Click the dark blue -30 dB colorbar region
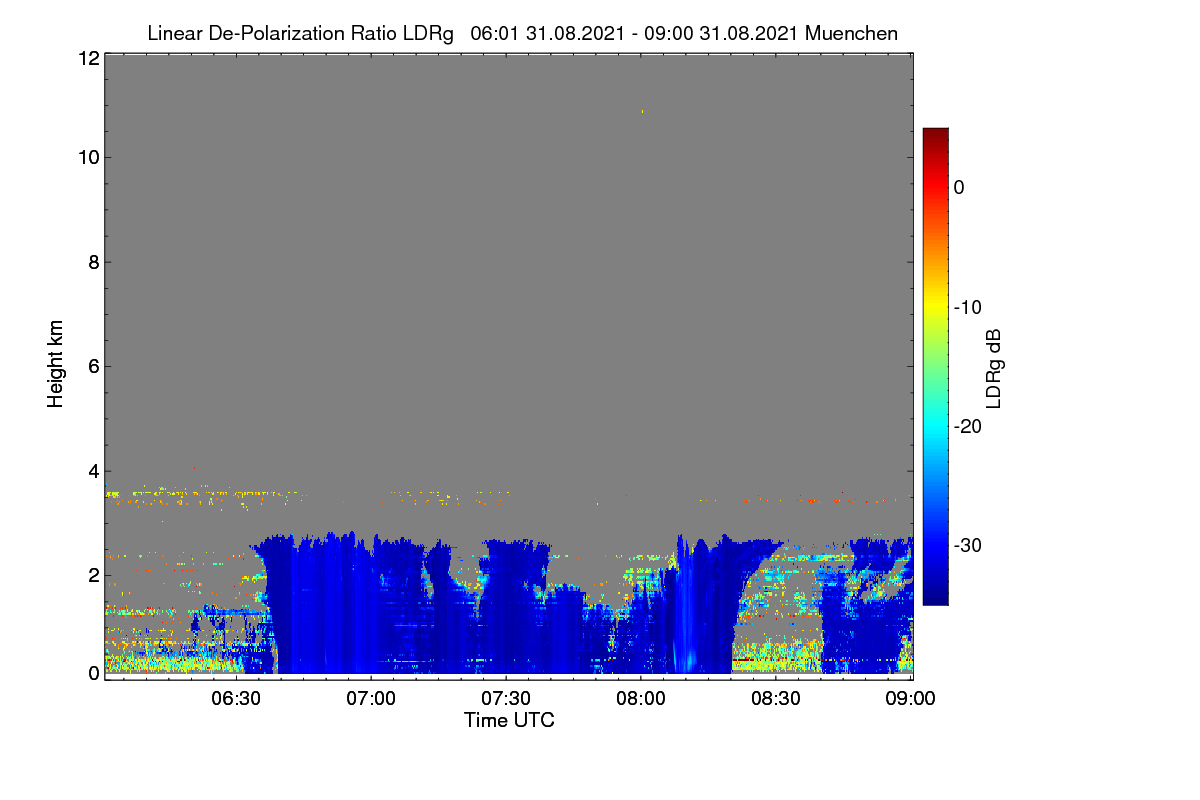Screen dimensions: 1200x800 point(935,545)
